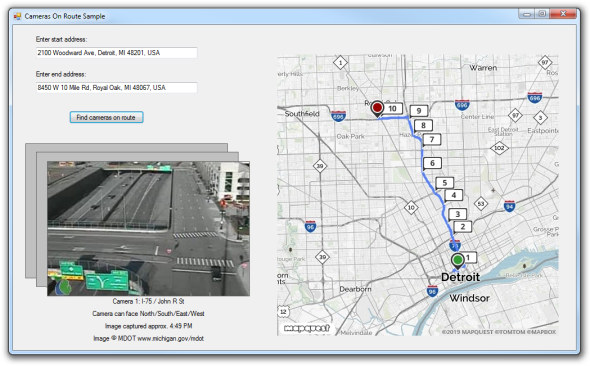Click the route 10 diamond shield on map

tap(411, 207)
